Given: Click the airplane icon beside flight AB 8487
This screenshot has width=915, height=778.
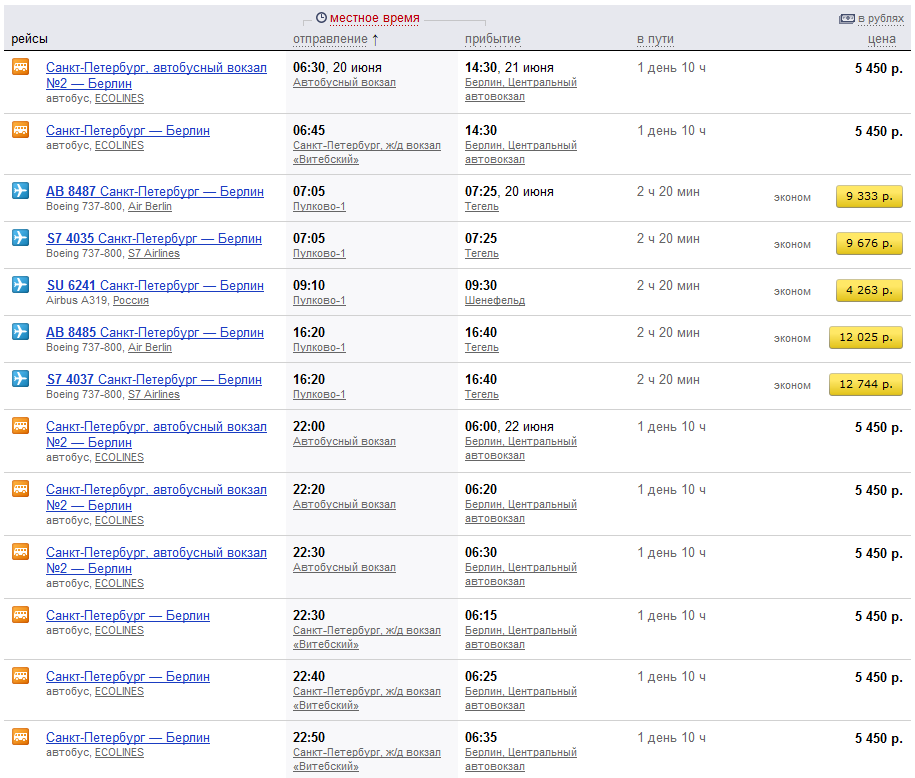Looking at the screenshot, I should (x=20, y=191).
